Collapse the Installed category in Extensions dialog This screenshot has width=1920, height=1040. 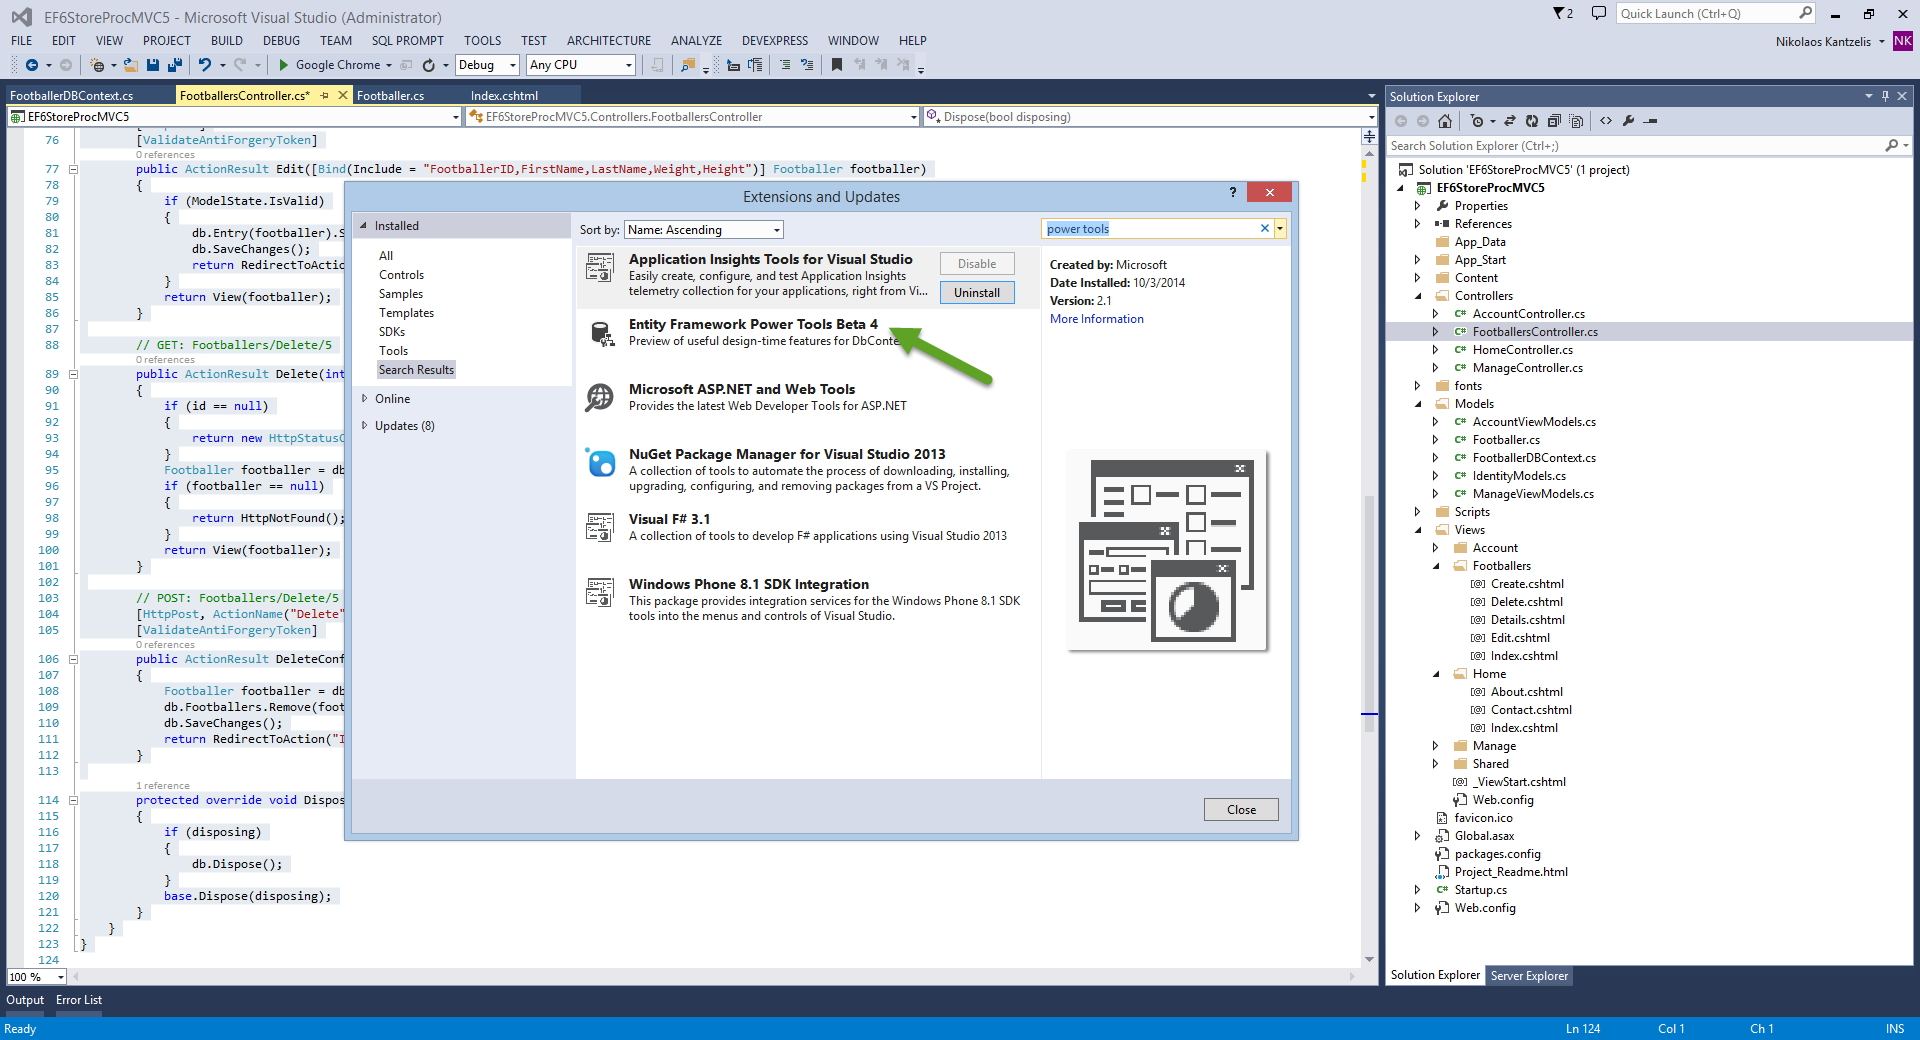(364, 226)
